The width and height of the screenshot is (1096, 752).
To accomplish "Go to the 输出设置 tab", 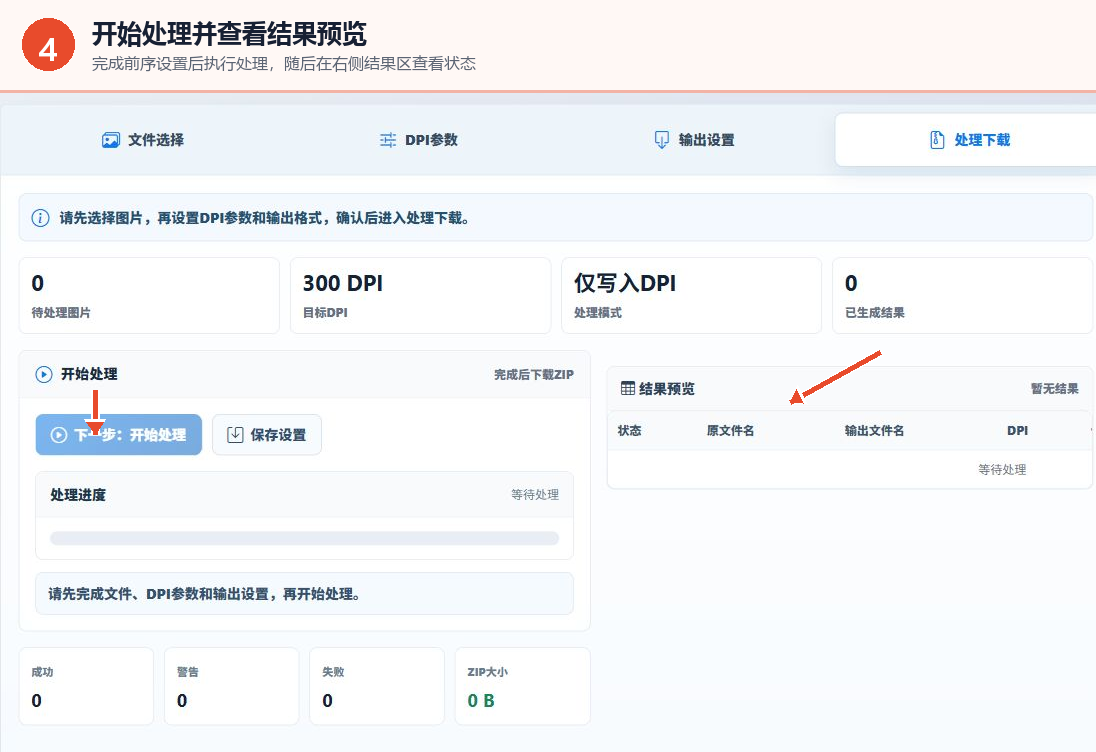I will pos(693,140).
